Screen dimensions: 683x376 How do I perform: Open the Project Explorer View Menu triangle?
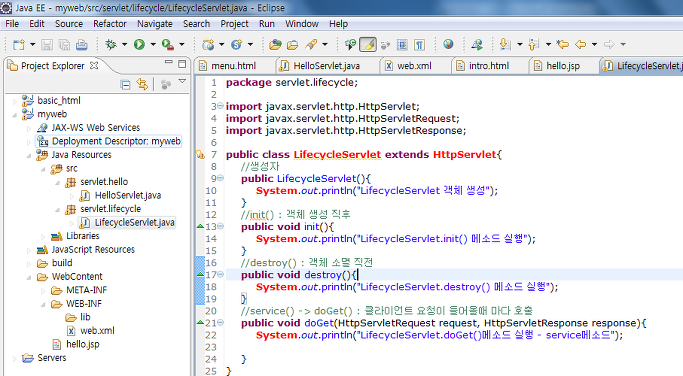click(182, 81)
